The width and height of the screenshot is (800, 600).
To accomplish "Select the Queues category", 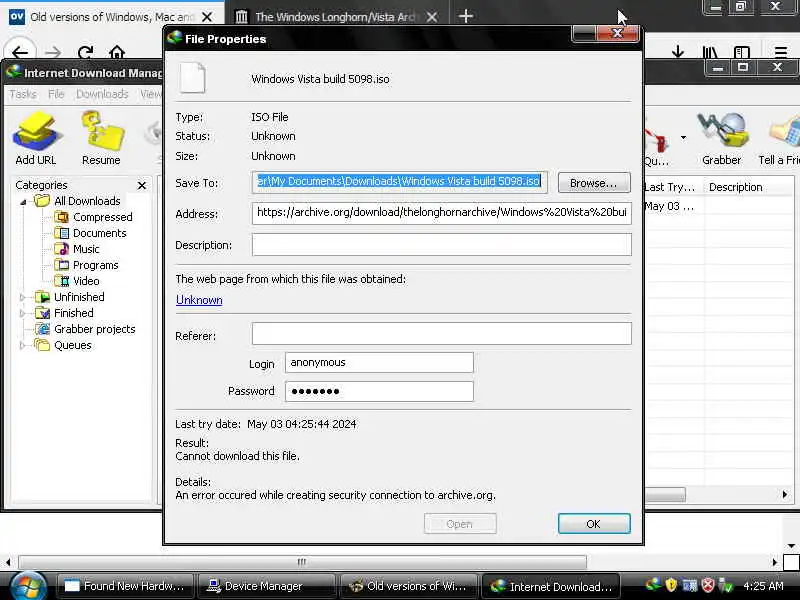I will pos(72,345).
